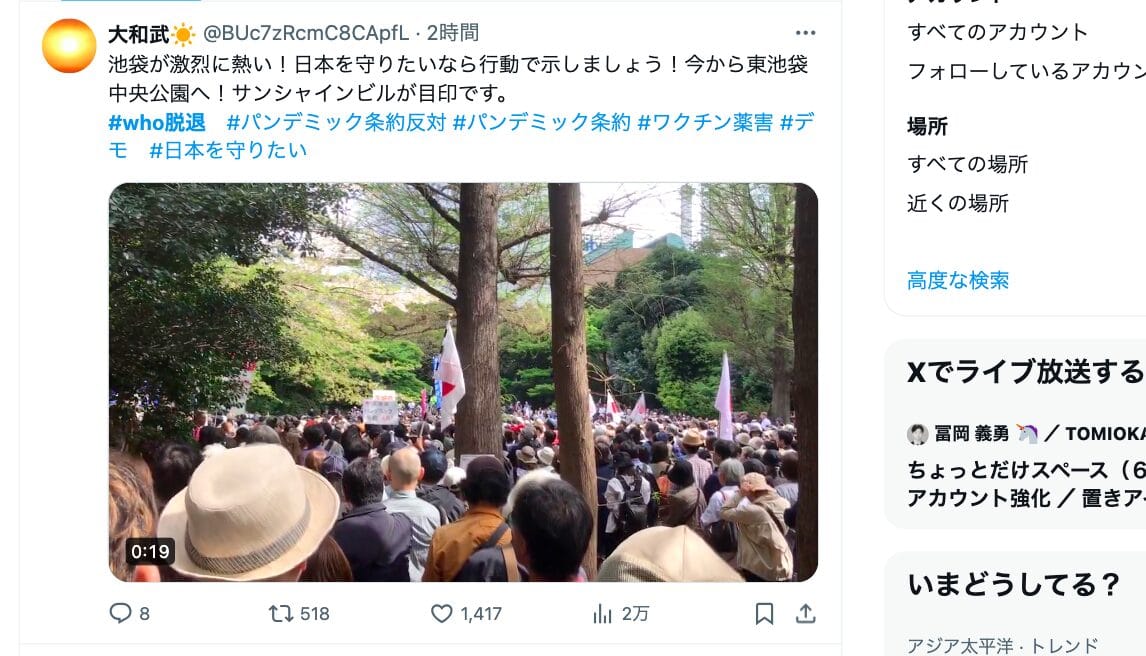The width and height of the screenshot is (1146, 656).
Task: Open 高度な検索 advanced search link
Action: pyautogui.click(x=957, y=281)
